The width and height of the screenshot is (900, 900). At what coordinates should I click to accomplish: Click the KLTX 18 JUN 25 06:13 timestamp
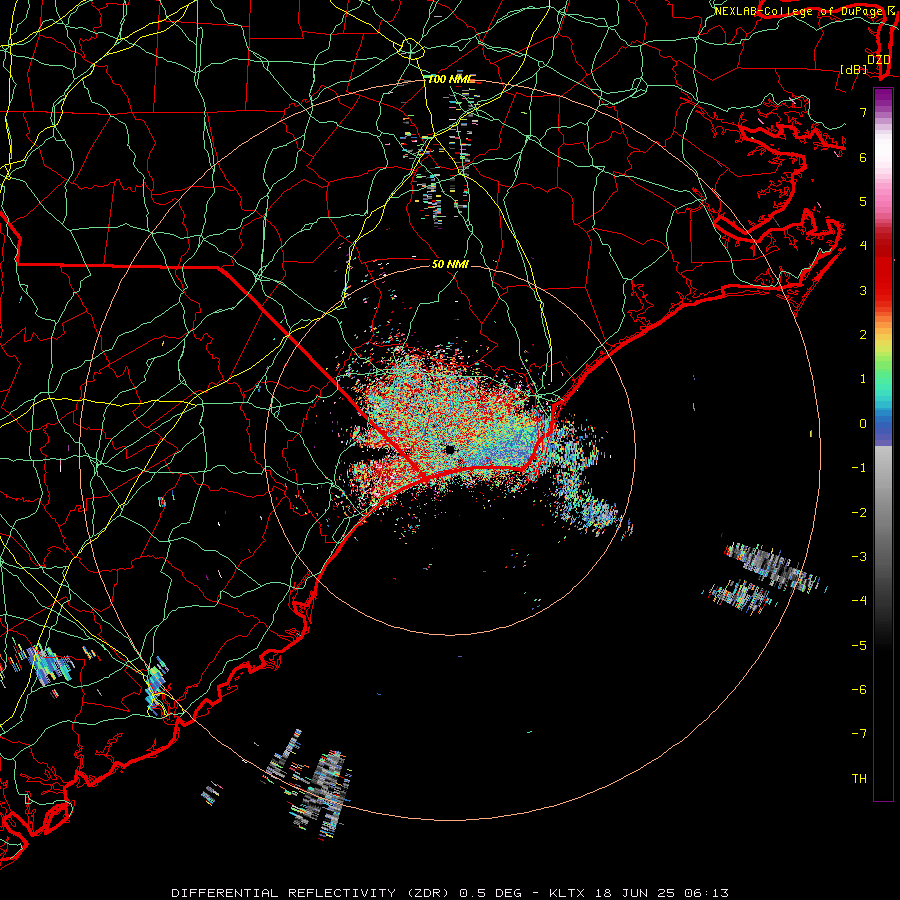(639, 893)
